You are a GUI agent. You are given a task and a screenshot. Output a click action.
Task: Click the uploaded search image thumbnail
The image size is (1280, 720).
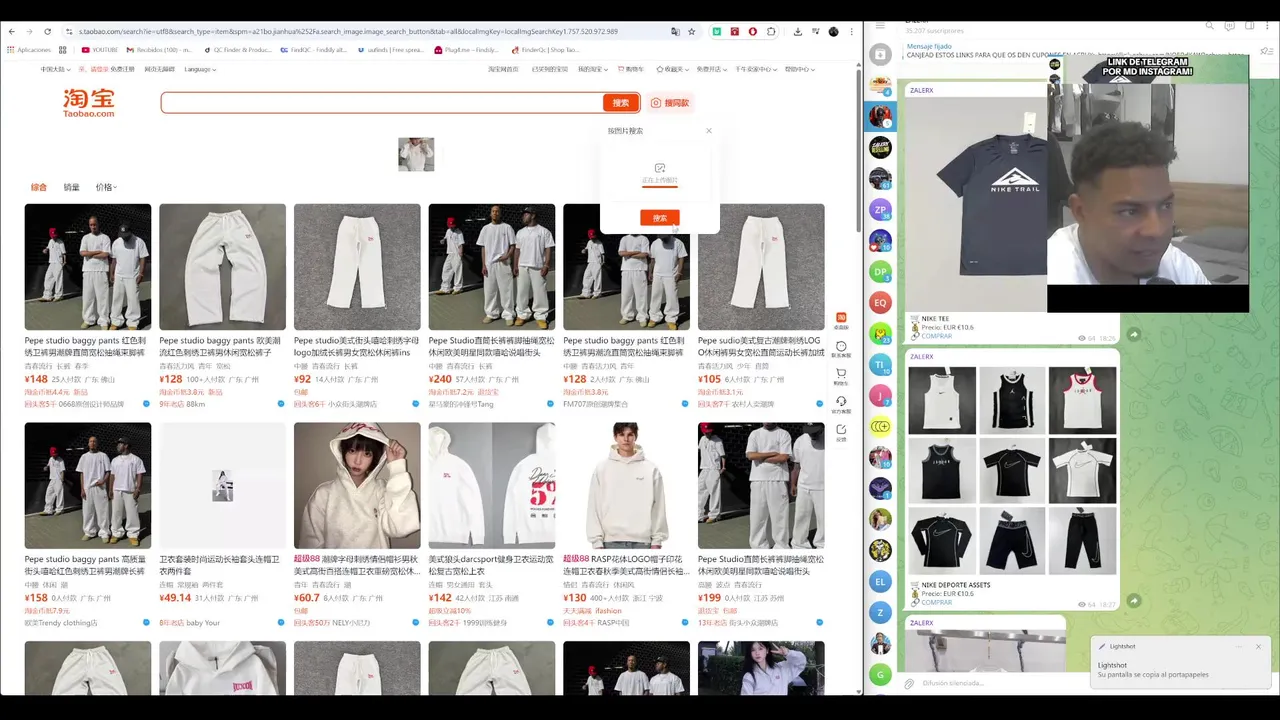coord(416,154)
